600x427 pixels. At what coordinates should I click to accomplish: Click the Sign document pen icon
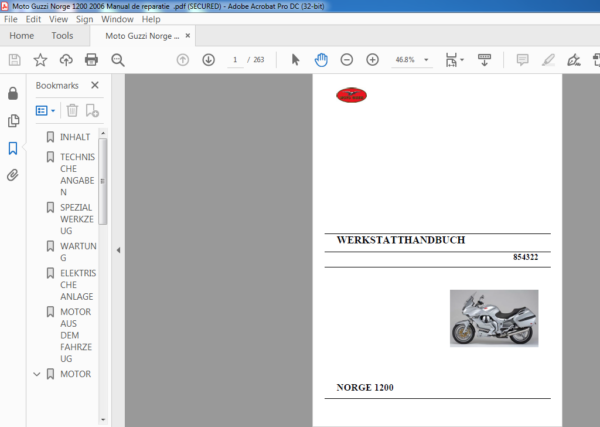tap(574, 60)
